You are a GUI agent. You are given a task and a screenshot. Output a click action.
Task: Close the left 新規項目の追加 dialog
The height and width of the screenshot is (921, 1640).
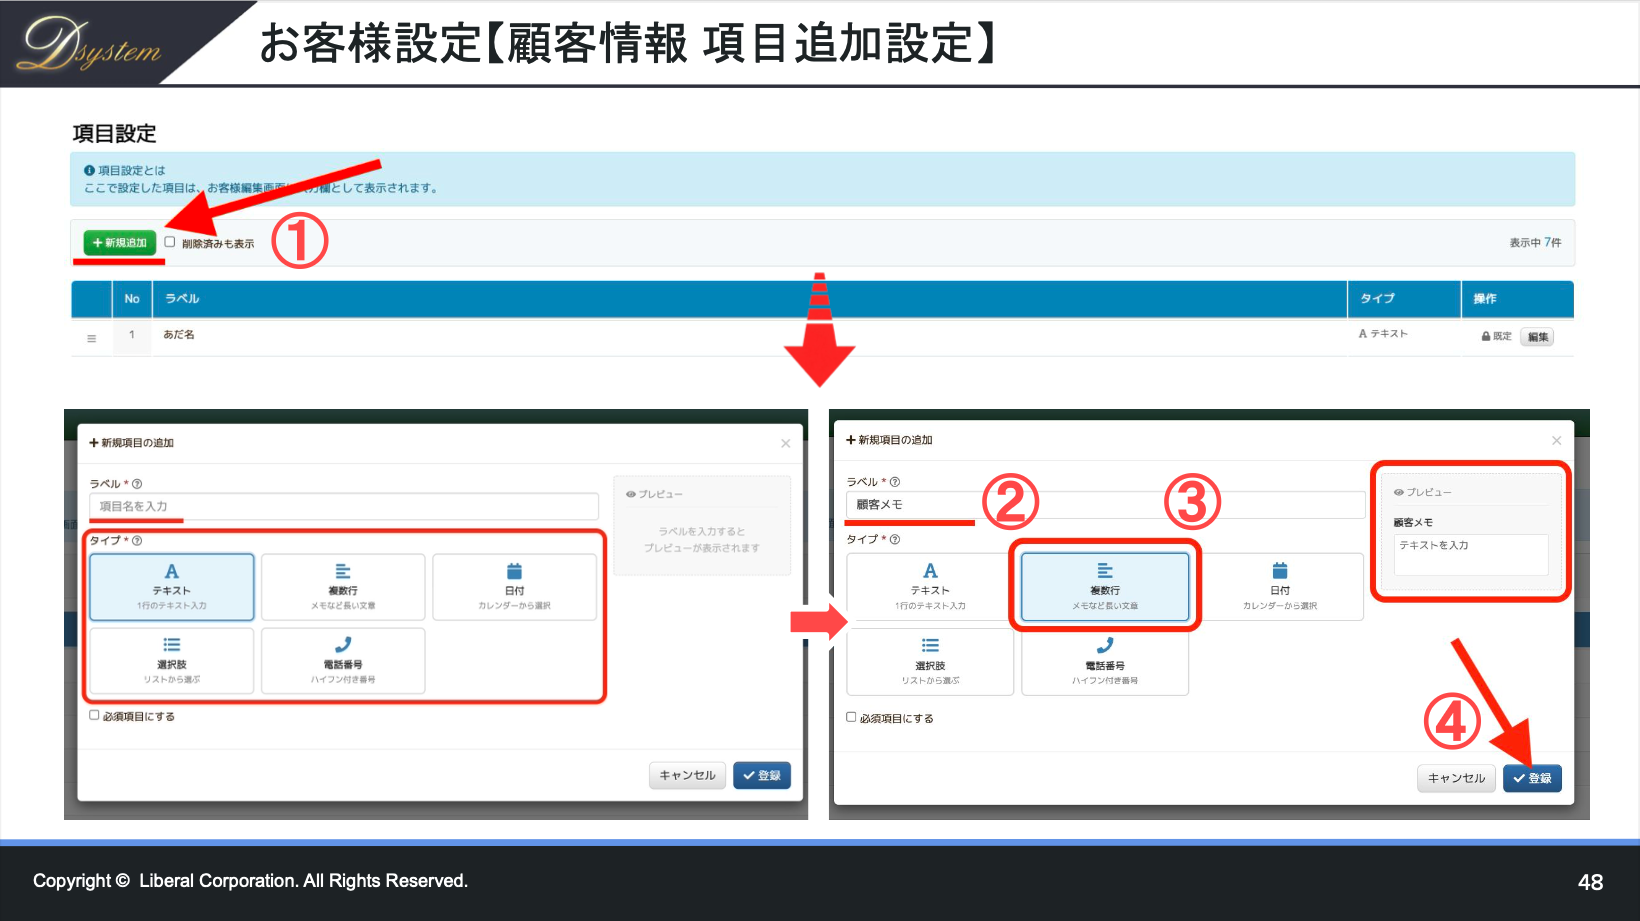point(786,443)
